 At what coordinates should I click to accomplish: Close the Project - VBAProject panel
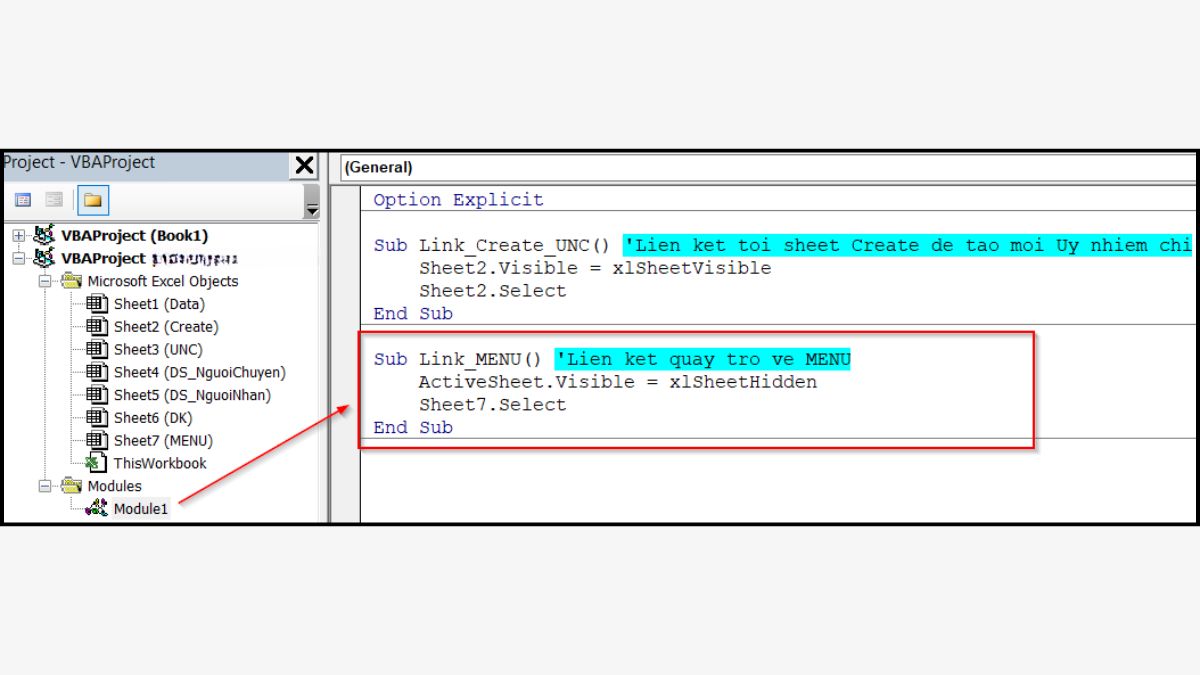tap(304, 165)
